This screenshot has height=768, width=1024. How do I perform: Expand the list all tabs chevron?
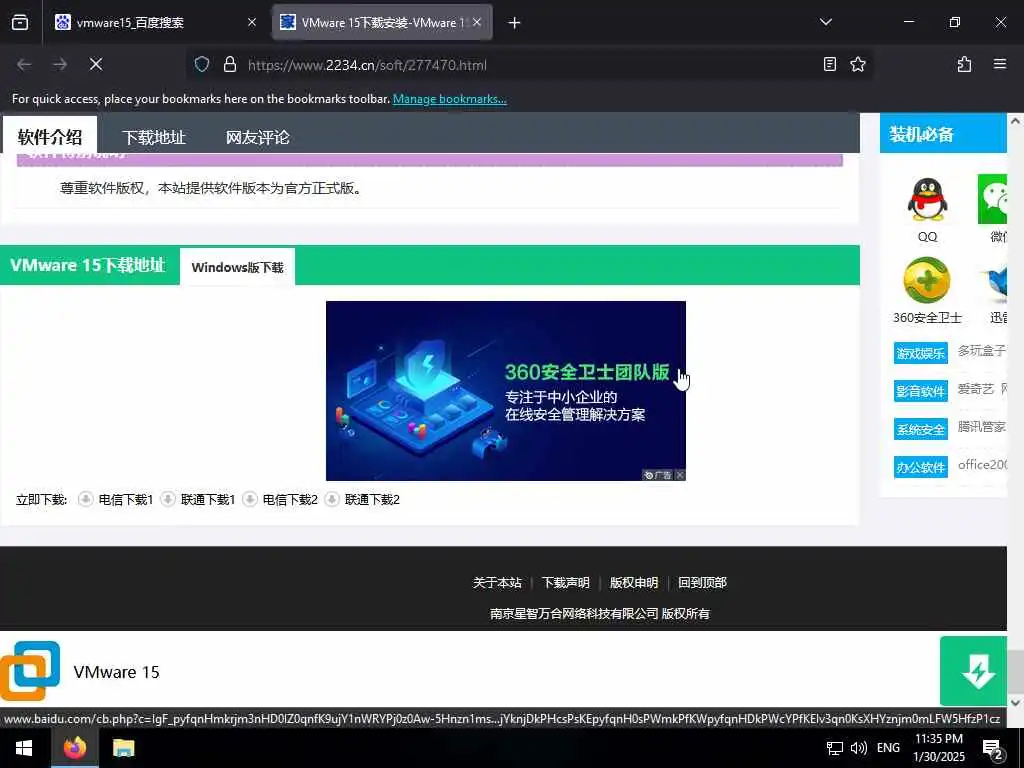coord(825,22)
